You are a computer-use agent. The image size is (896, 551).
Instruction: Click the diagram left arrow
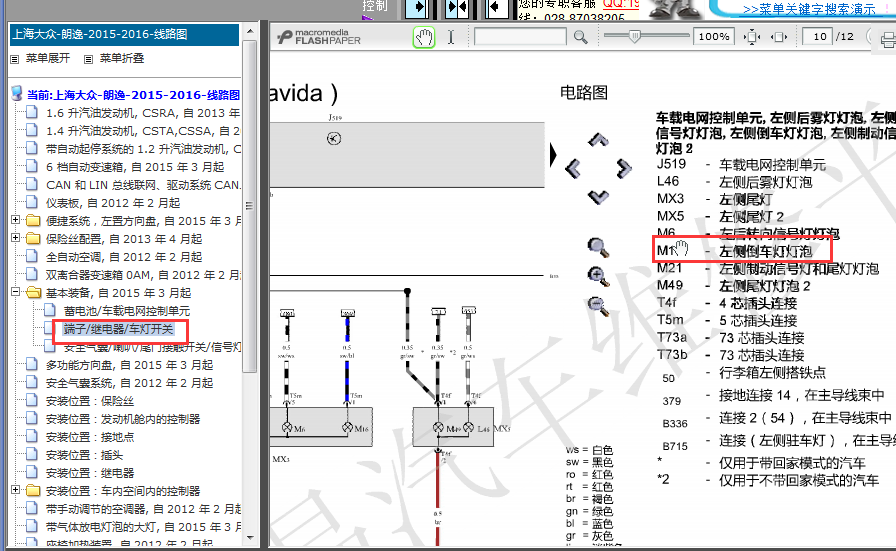coord(573,168)
